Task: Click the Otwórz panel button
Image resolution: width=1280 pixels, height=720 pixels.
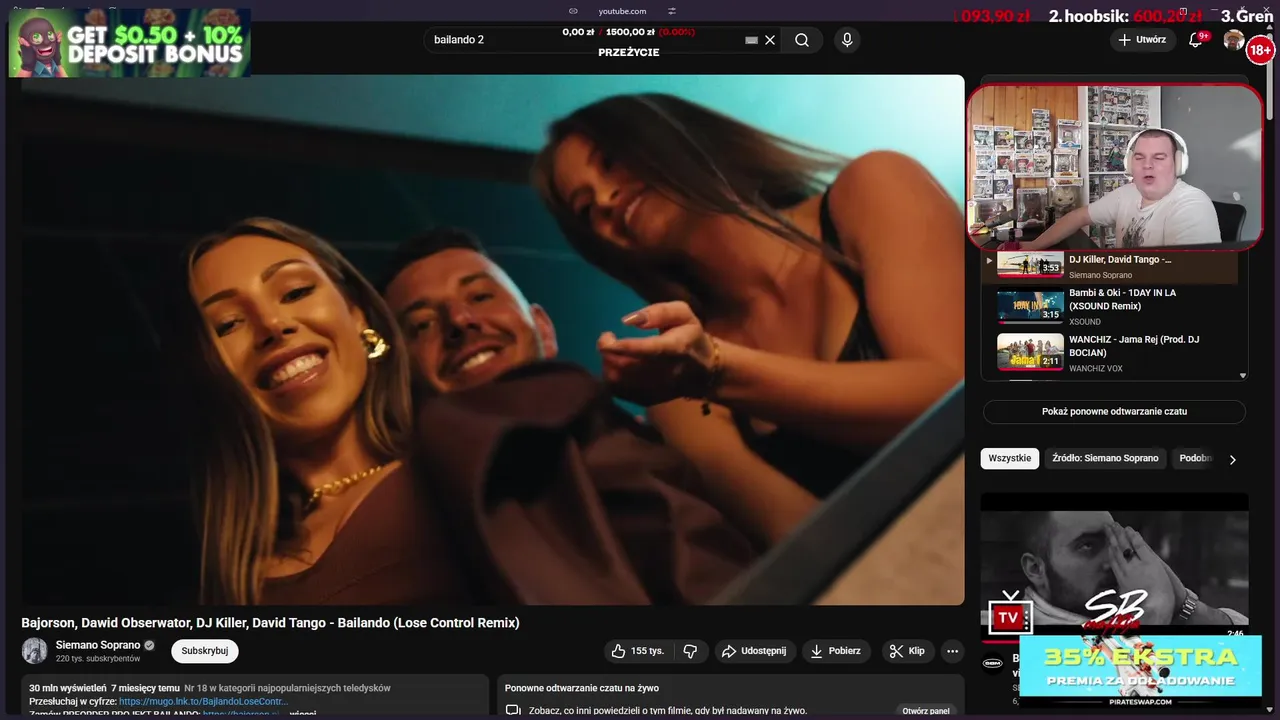Action: 926,711
